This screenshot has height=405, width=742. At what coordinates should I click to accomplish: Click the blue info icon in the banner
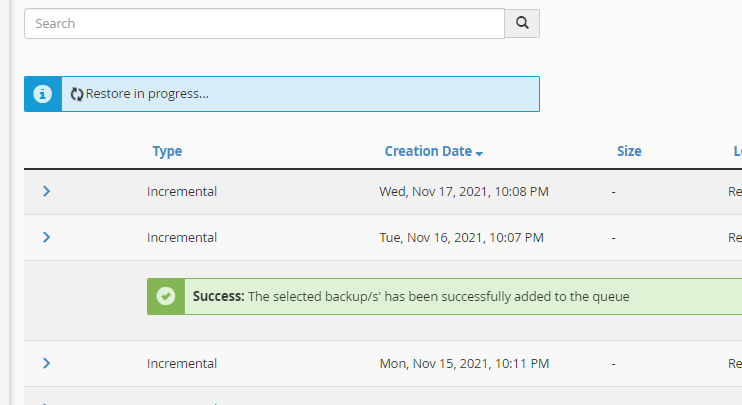point(42,94)
